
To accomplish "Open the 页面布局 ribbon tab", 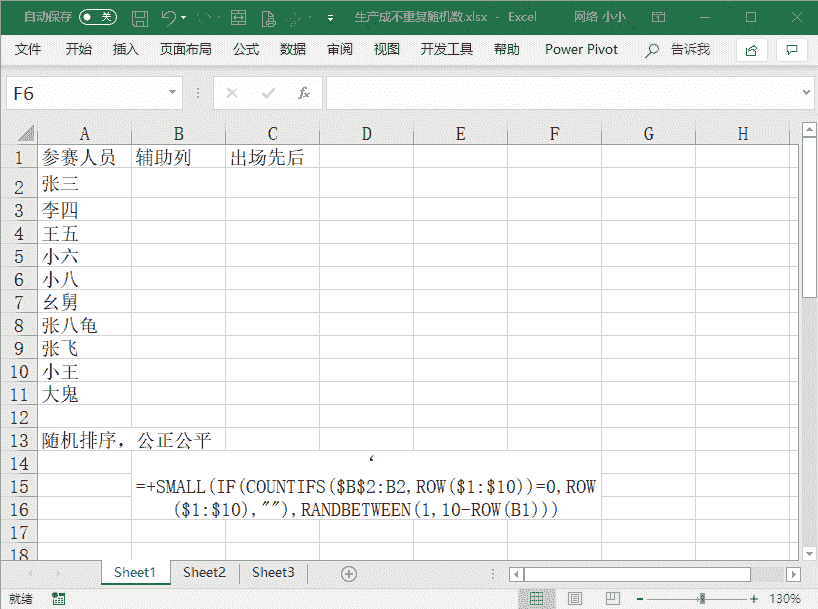I will click(x=186, y=50).
